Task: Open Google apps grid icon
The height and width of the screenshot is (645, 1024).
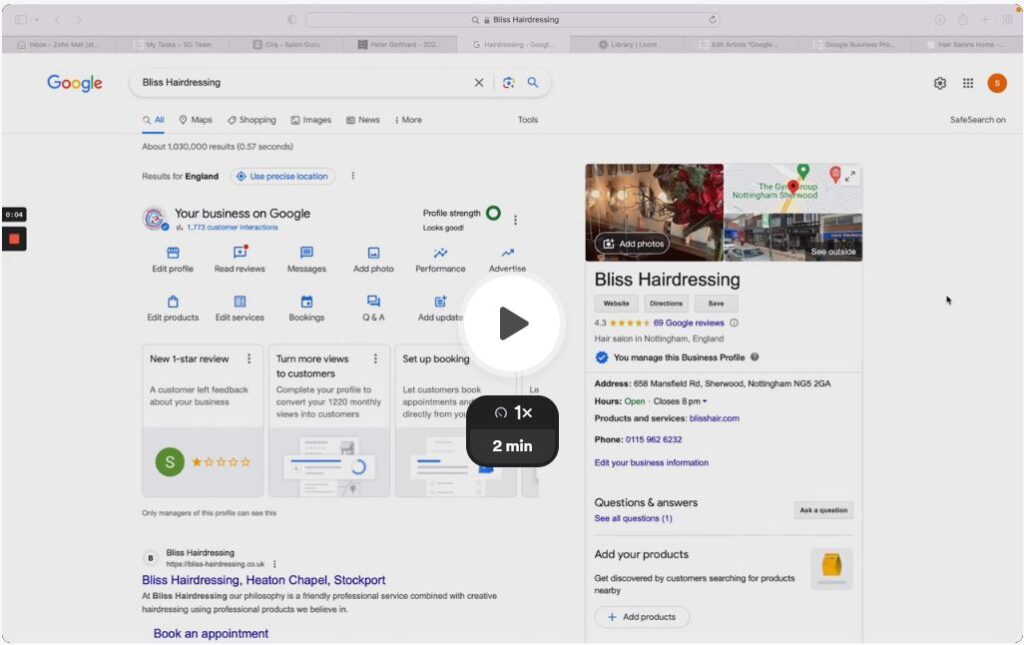Action: click(x=968, y=83)
